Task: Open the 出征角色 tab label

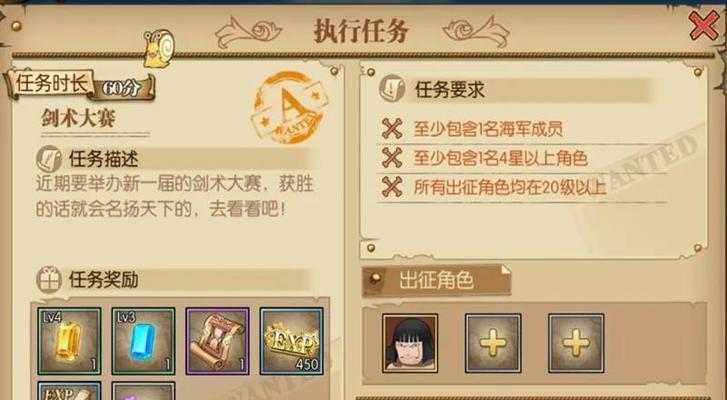Action: [x=436, y=280]
